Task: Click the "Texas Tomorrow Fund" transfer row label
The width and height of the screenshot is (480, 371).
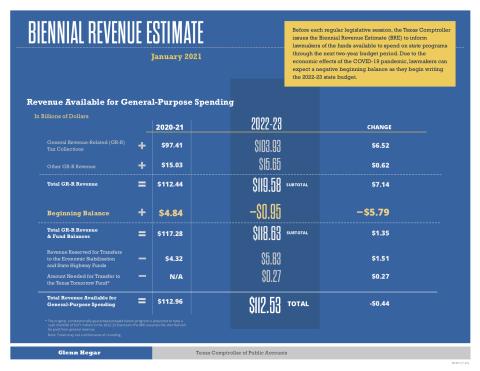Action: pos(83,280)
